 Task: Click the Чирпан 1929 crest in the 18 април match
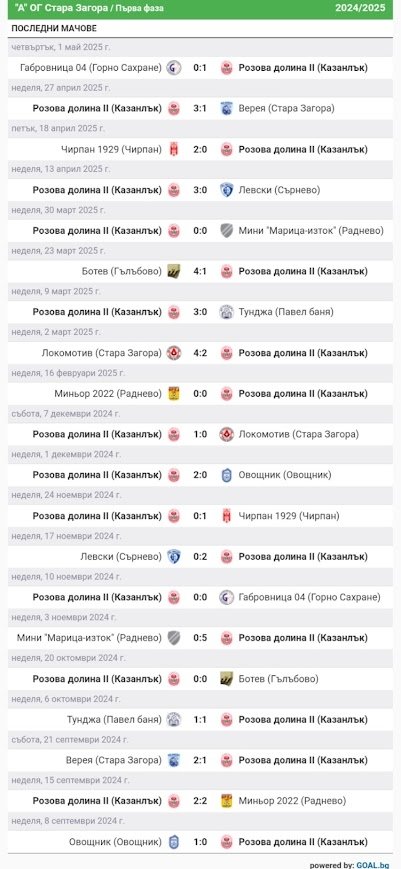(x=174, y=150)
